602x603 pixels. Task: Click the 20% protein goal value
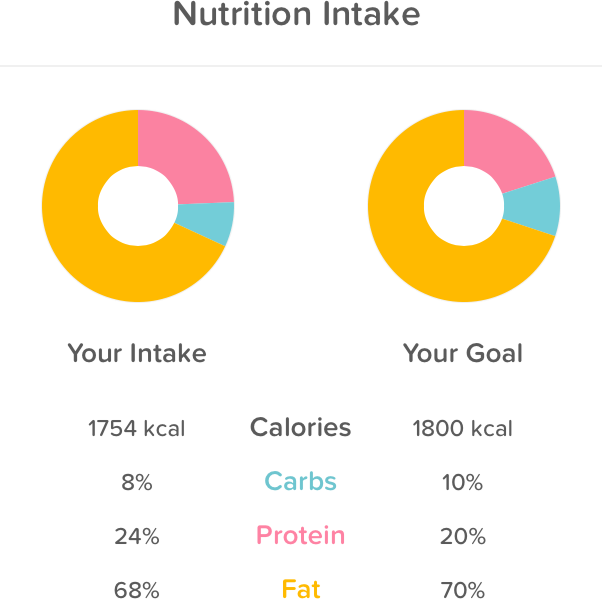(x=462, y=536)
